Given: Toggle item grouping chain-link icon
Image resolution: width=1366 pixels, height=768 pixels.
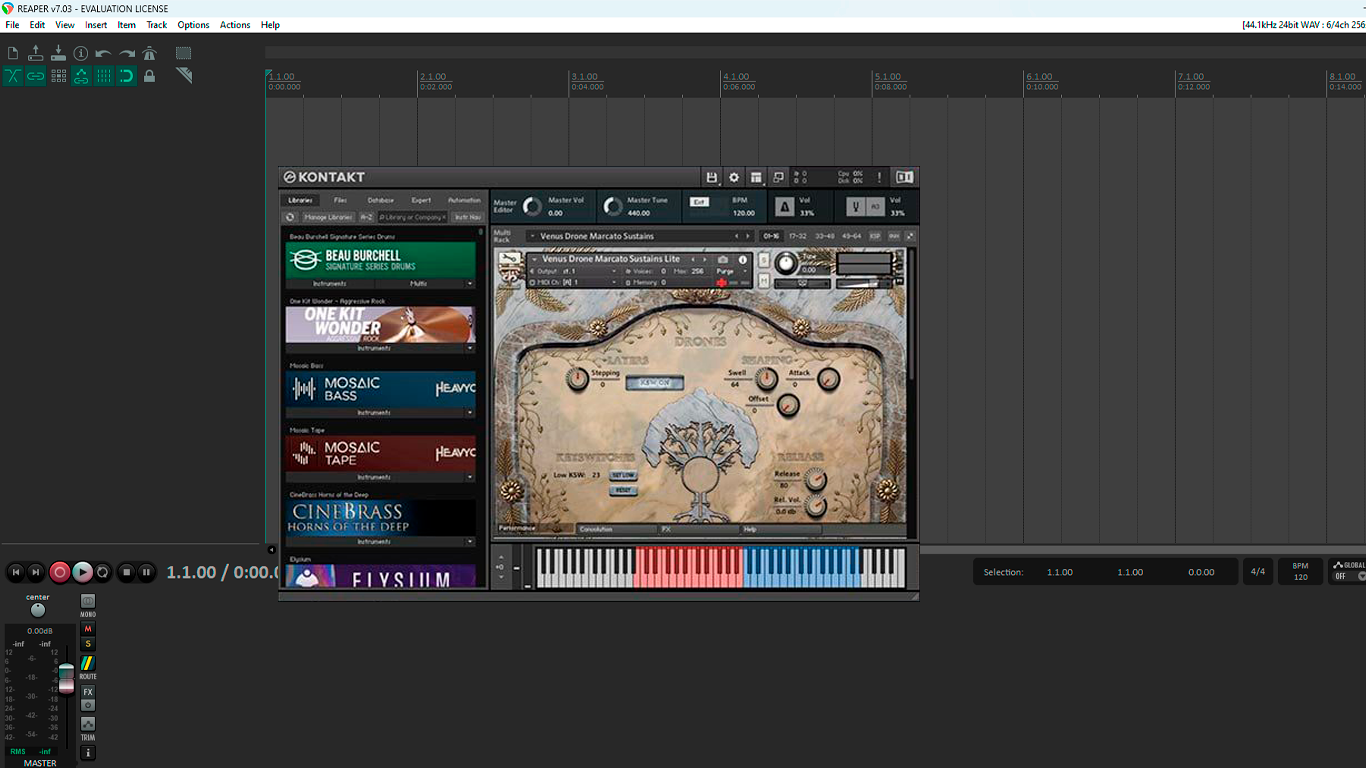Looking at the screenshot, I should point(36,76).
